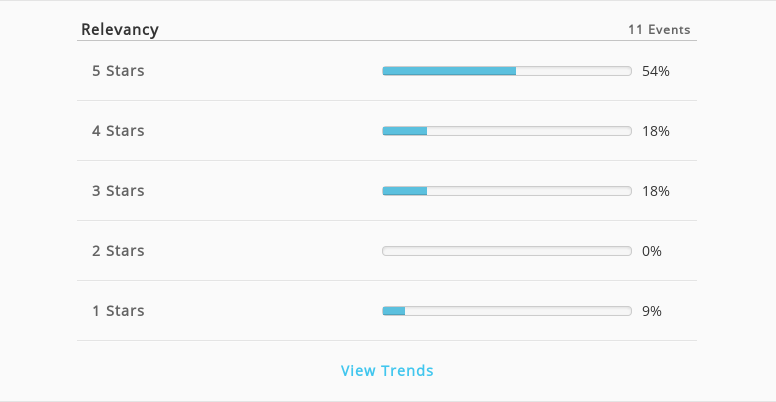Click the unfilled part of 1 Stars bar
776x402 pixels.
click(518, 311)
